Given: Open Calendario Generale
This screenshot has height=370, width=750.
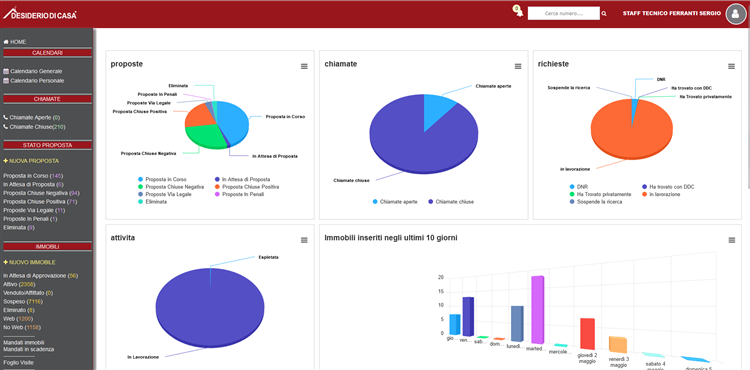Looking at the screenshot, I should pos(33,71).
